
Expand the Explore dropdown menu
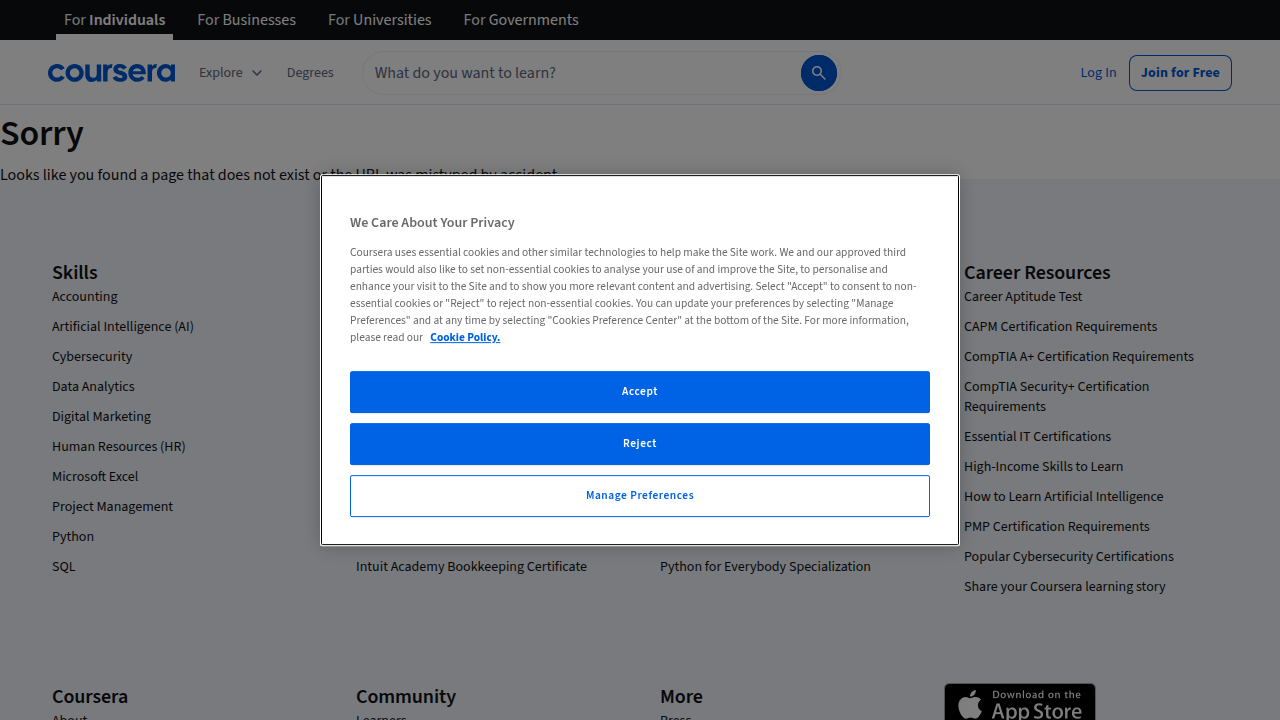pyautogui.click(x=230, y=73)
